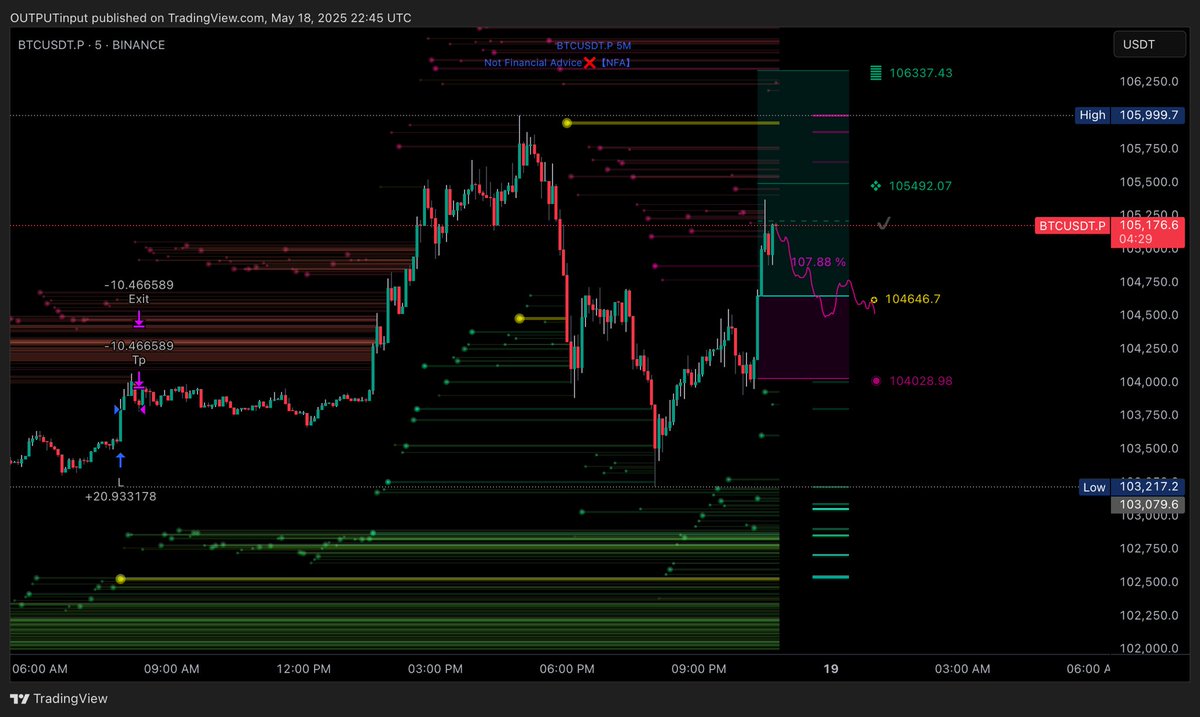This screenshot has height=717, width=1200.
Task: Click the yellow circle marker beside 104646.7
Action: click(874, 299)
